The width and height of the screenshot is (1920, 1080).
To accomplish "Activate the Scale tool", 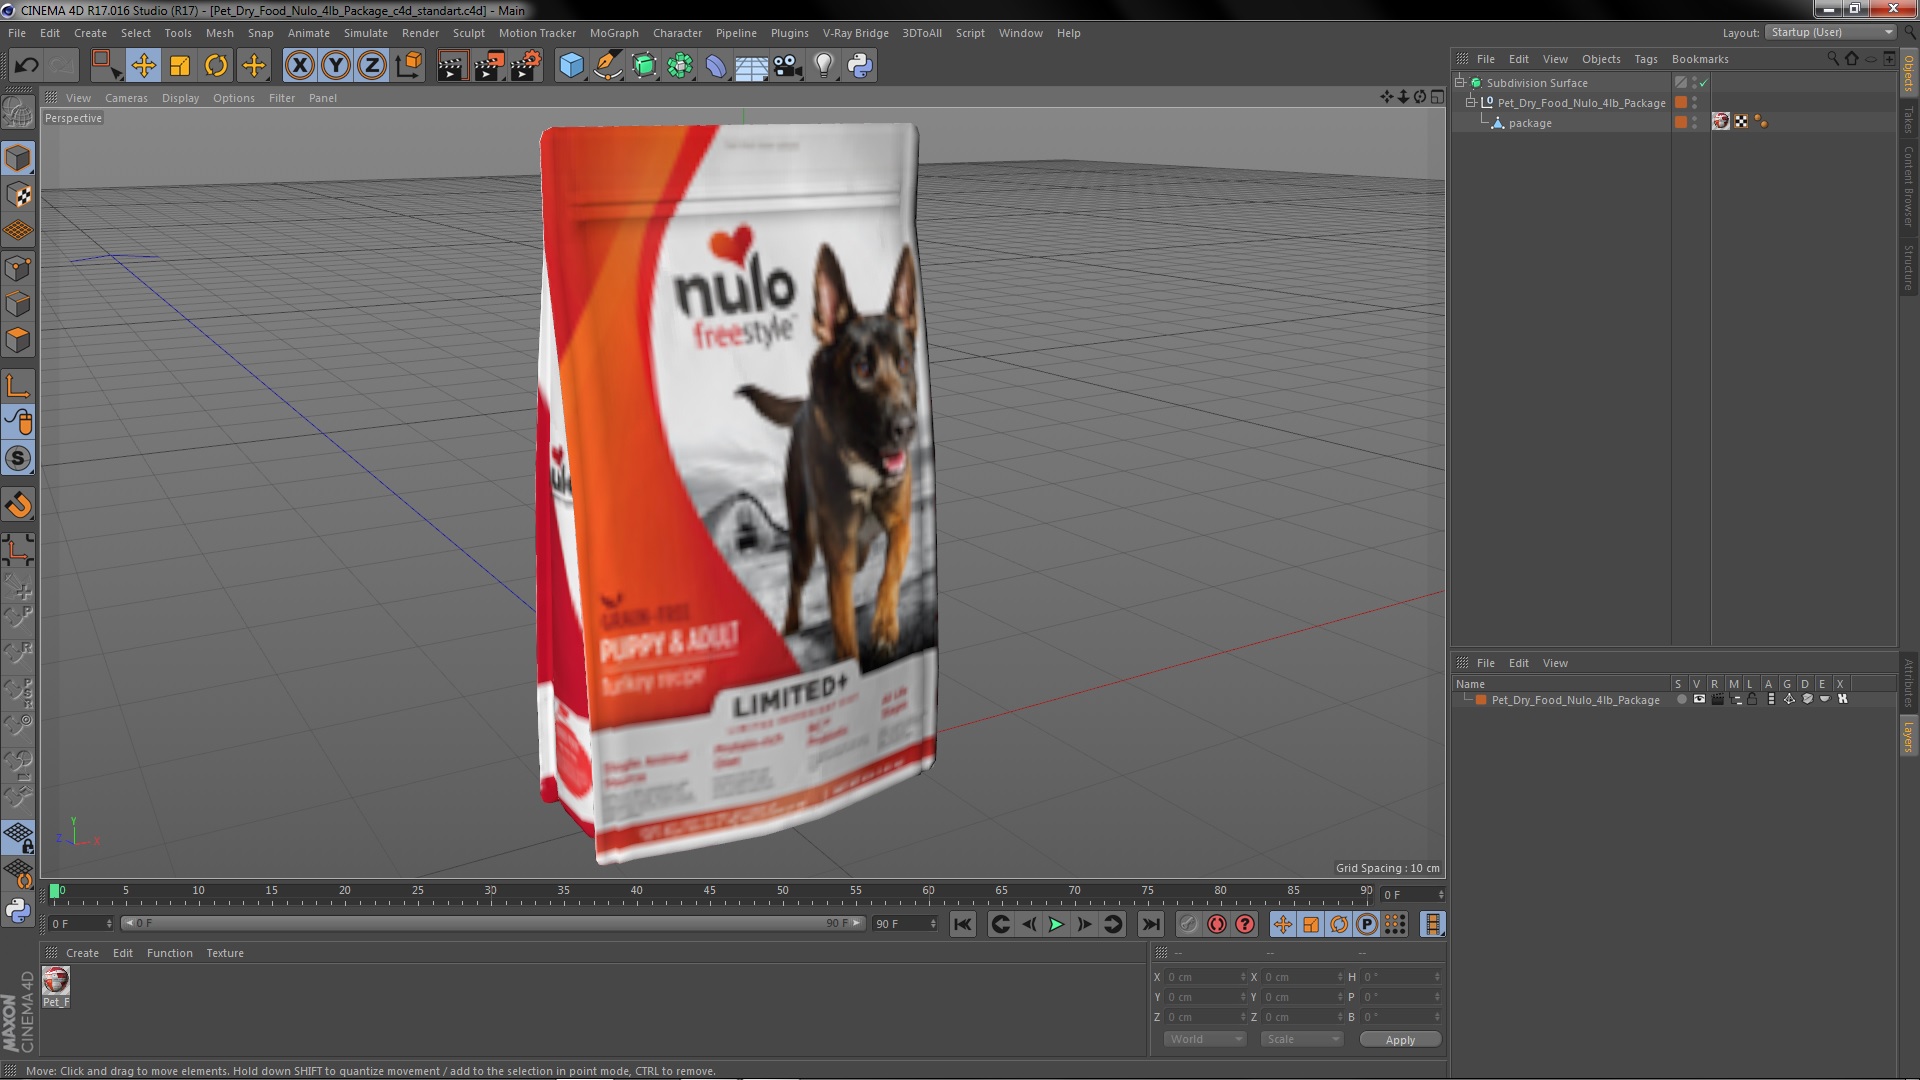I will [180, 66].
